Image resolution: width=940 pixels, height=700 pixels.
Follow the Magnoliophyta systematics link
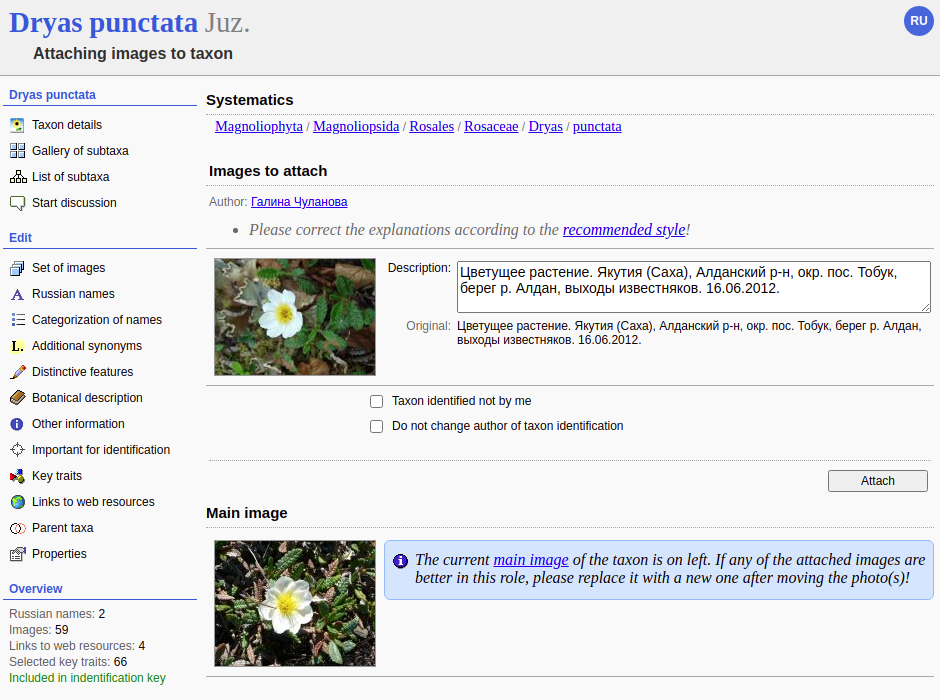tap(259, 126)
